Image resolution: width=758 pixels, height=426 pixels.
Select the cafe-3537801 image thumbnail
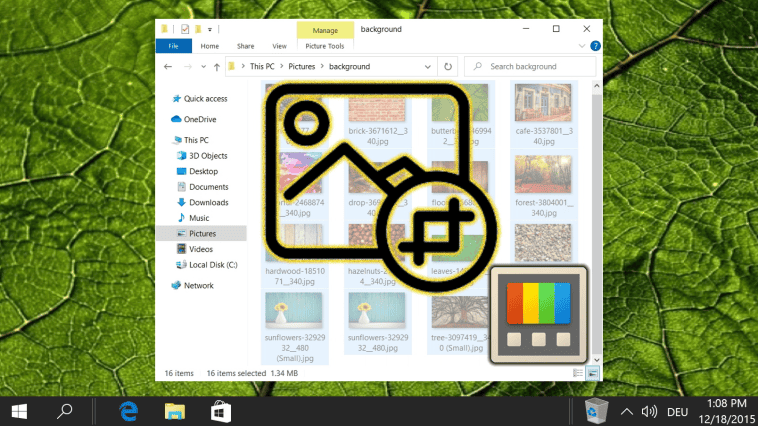pos(543,103)
